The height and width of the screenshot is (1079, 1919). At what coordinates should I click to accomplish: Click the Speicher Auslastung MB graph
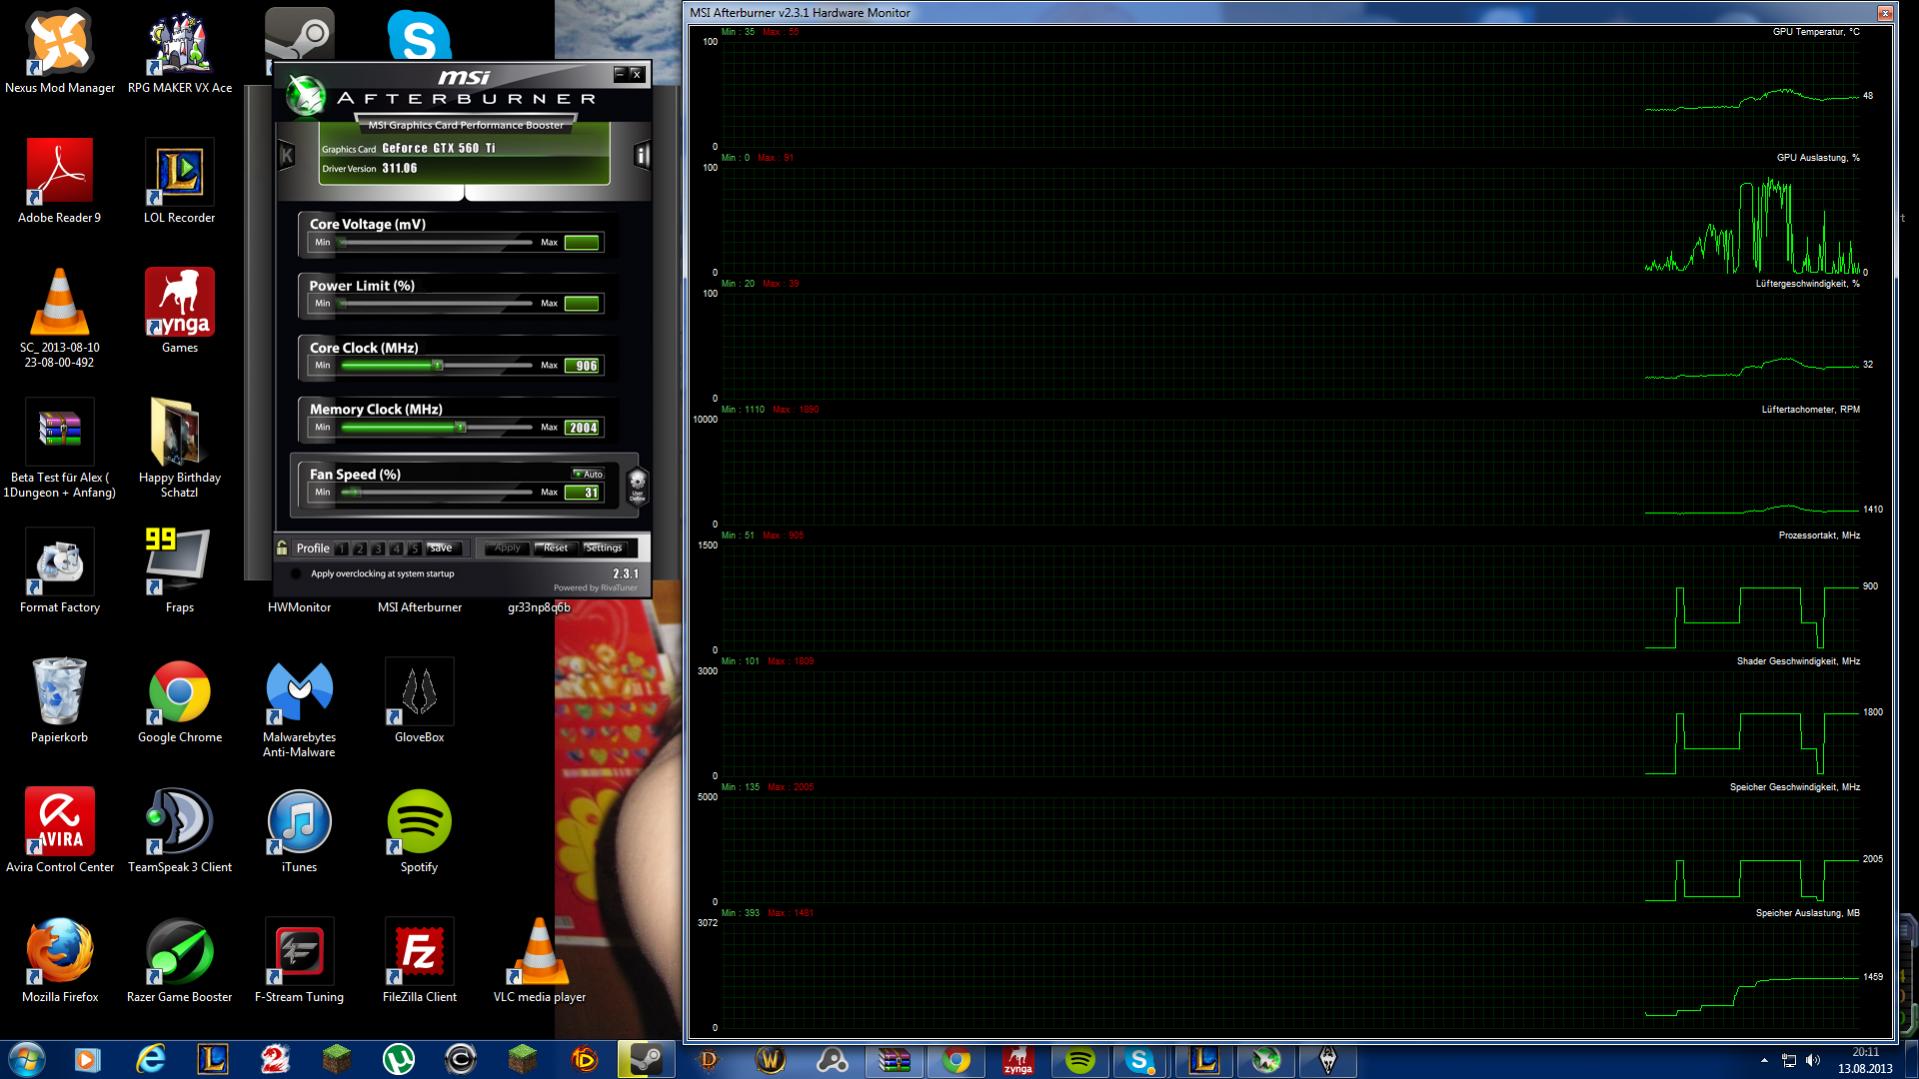coord(1290,976)
